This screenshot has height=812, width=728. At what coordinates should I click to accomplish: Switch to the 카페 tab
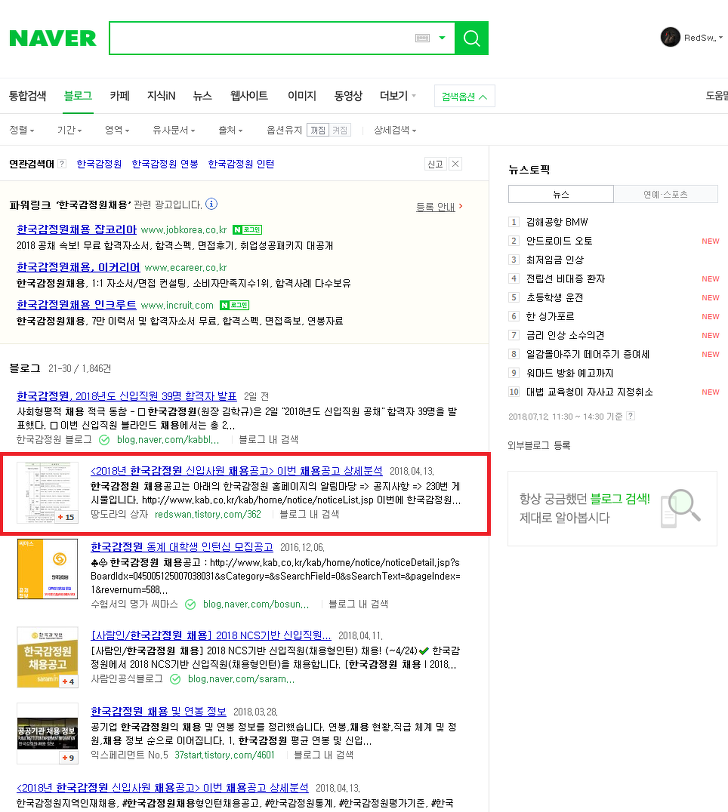(x=120, y=96)
